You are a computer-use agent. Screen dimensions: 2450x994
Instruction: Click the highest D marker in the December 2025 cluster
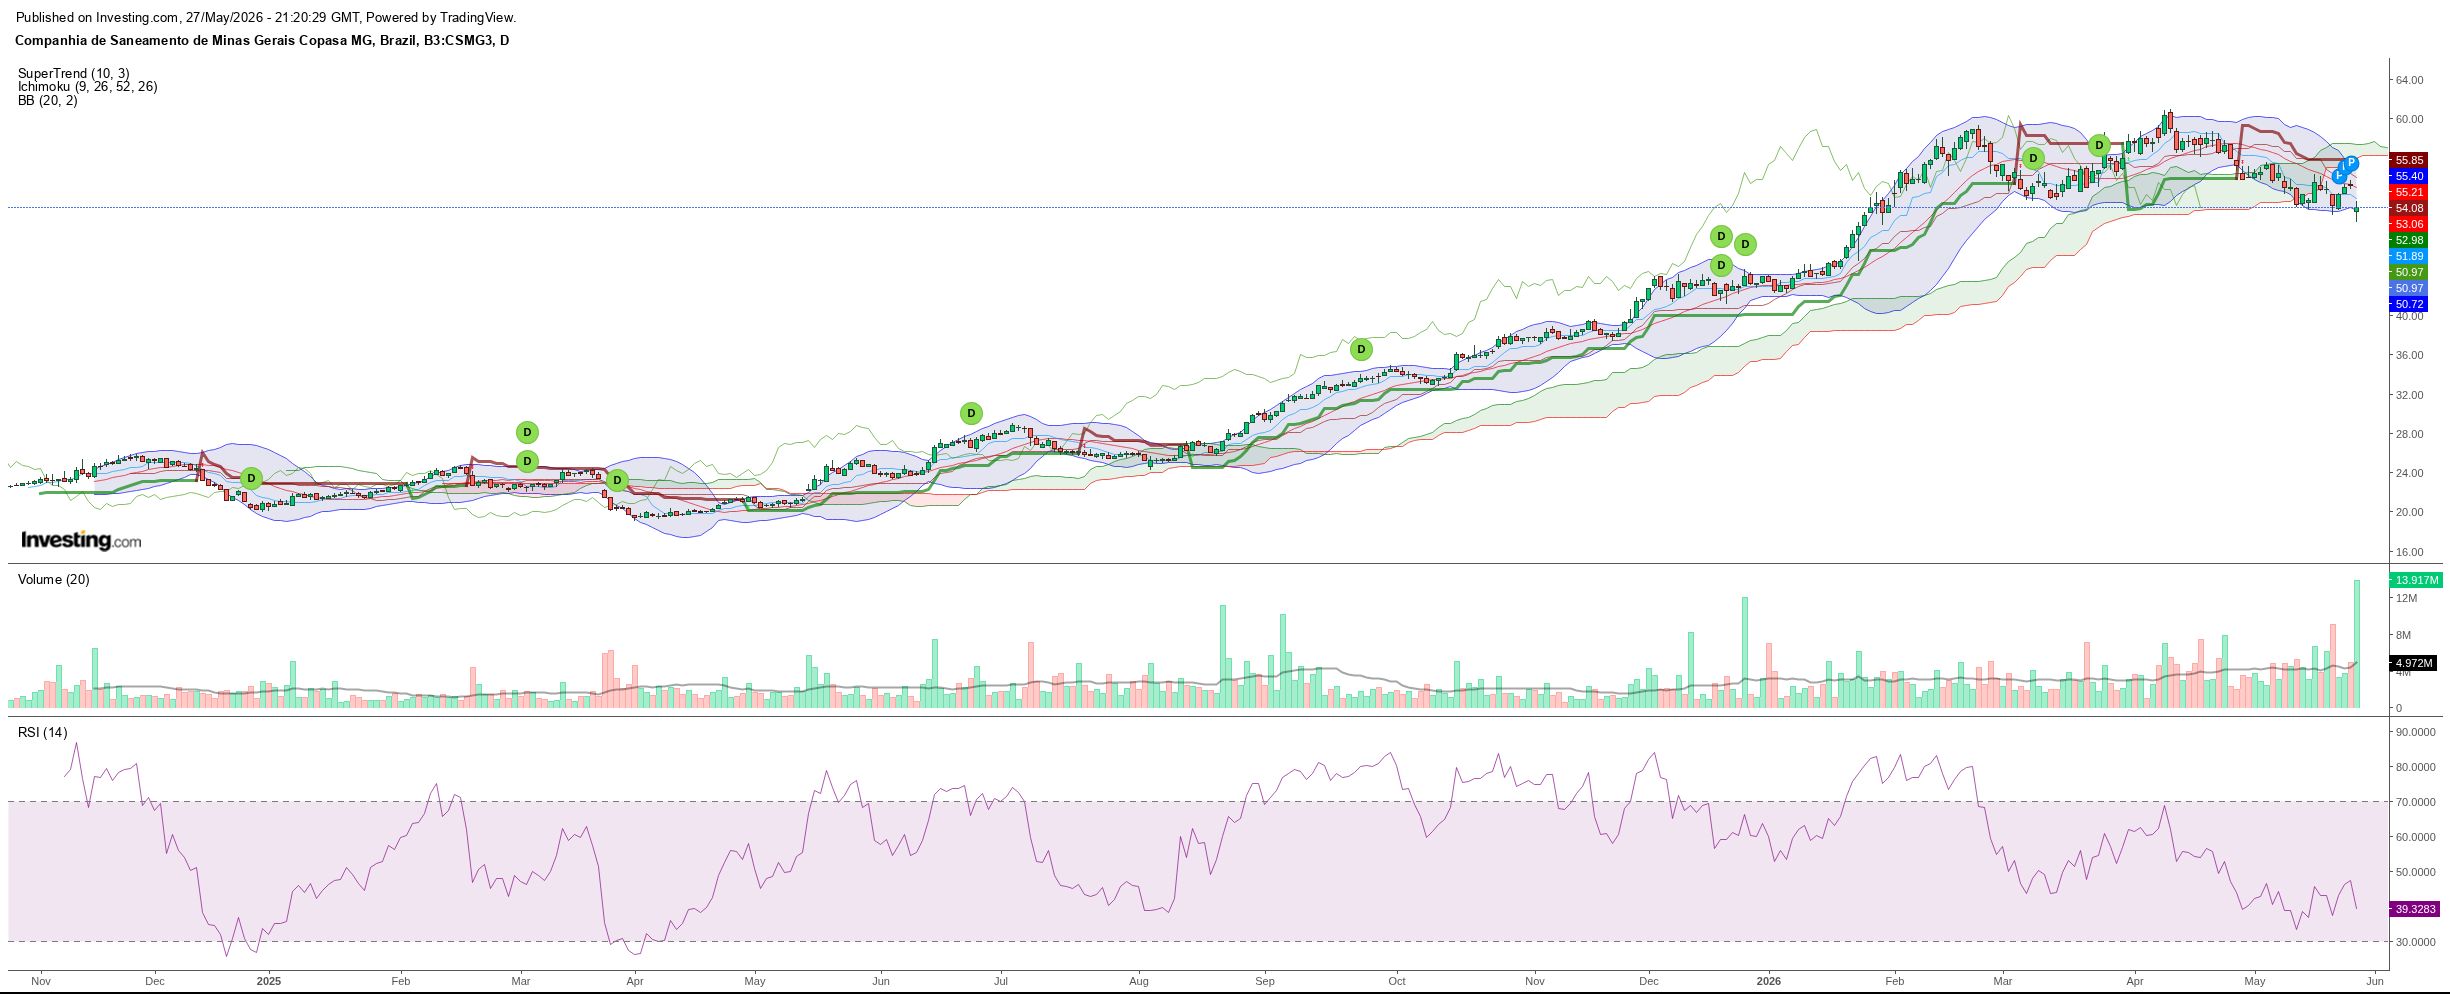(1721, 236)
